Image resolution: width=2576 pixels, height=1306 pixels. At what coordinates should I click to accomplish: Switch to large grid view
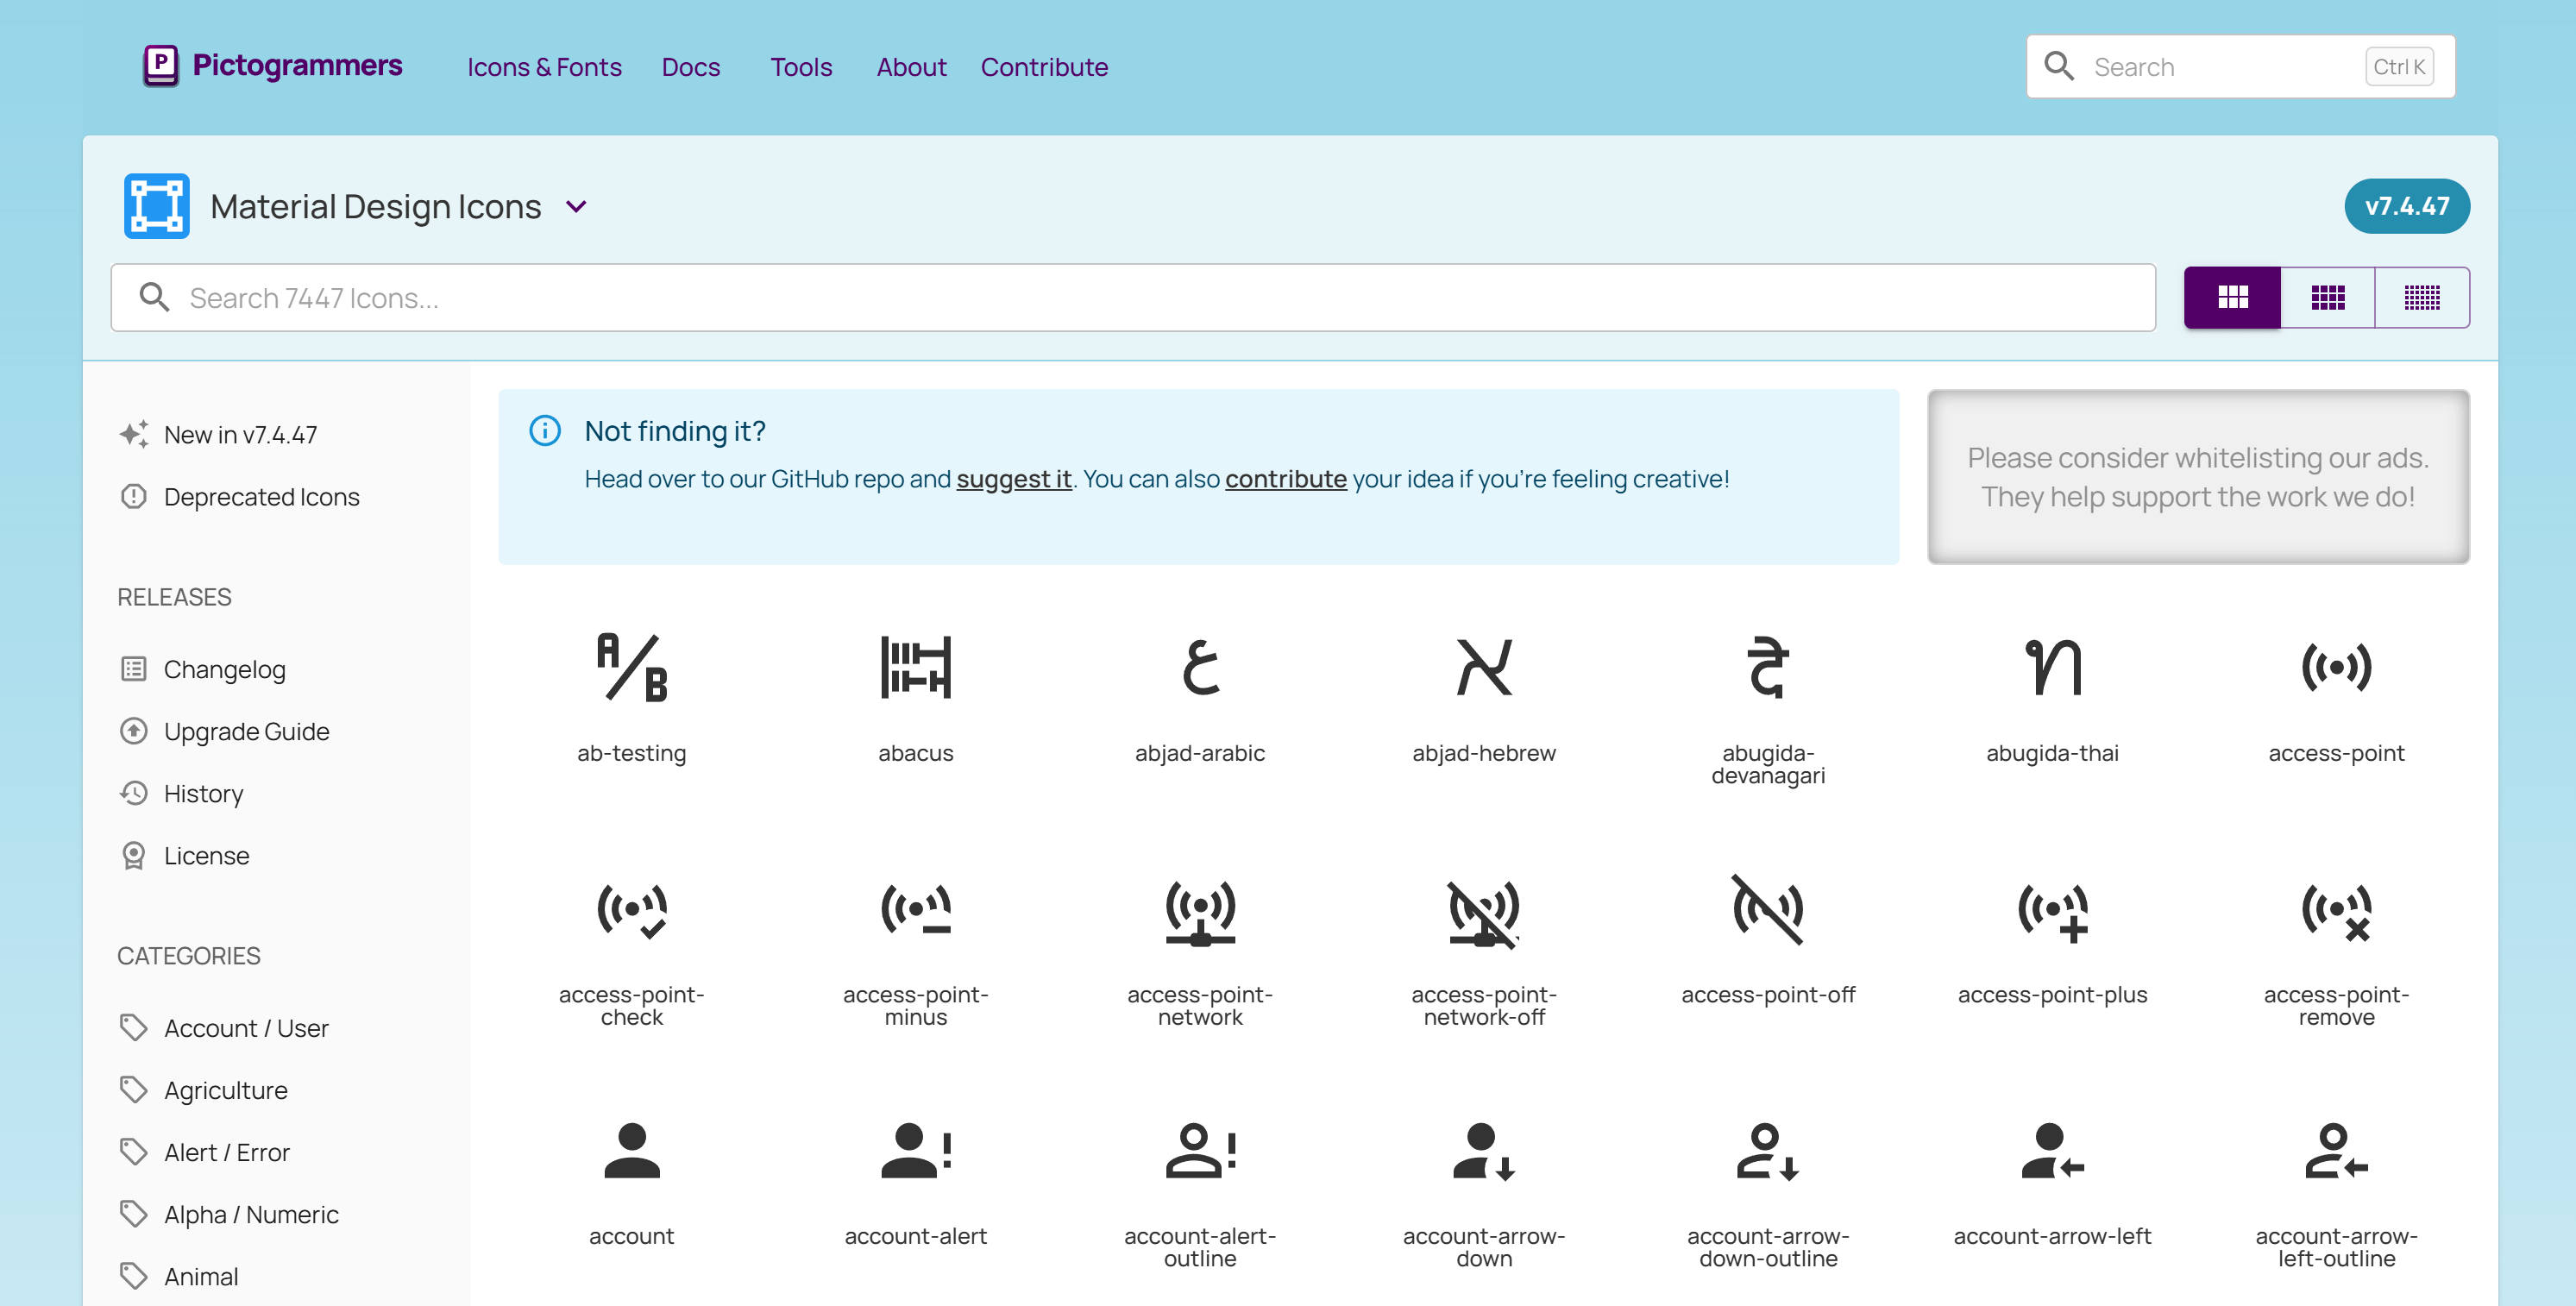pyautogui.click(x=2232, y=297)
